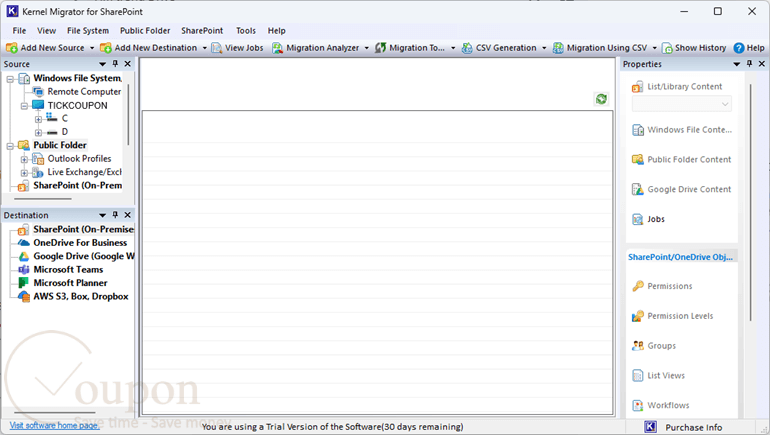This screenshot has width=770, height=435.
Task: Open the Add New Source dropdown arrow
Action: [92, 48]
